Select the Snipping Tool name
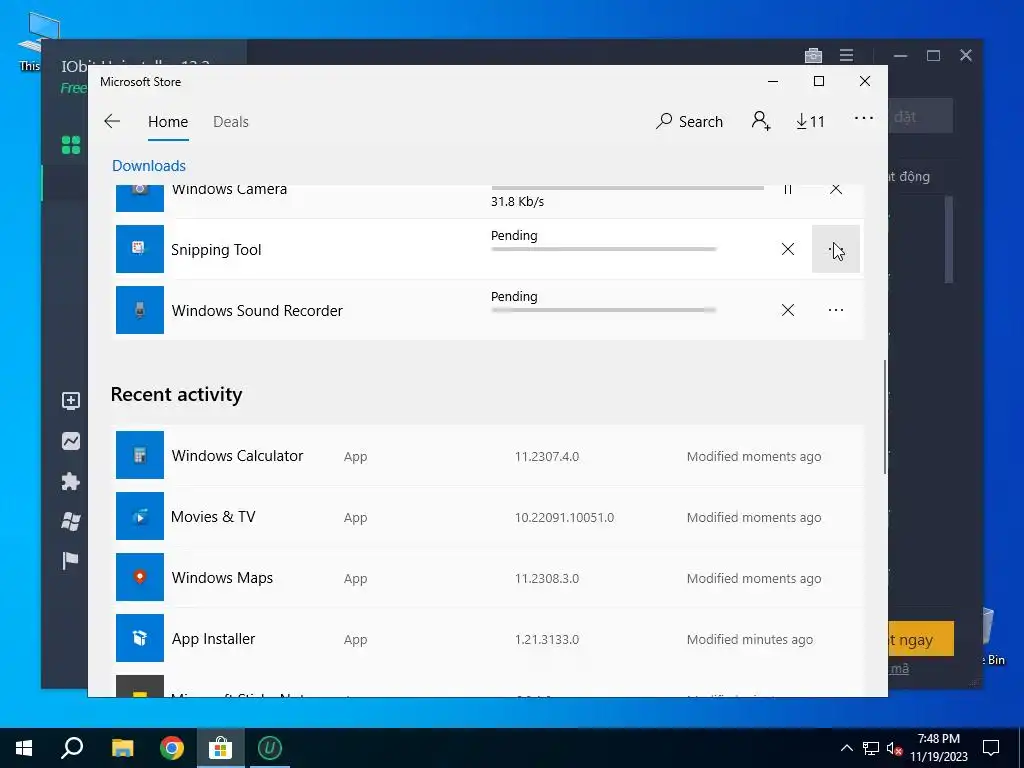 coord(216,249)
